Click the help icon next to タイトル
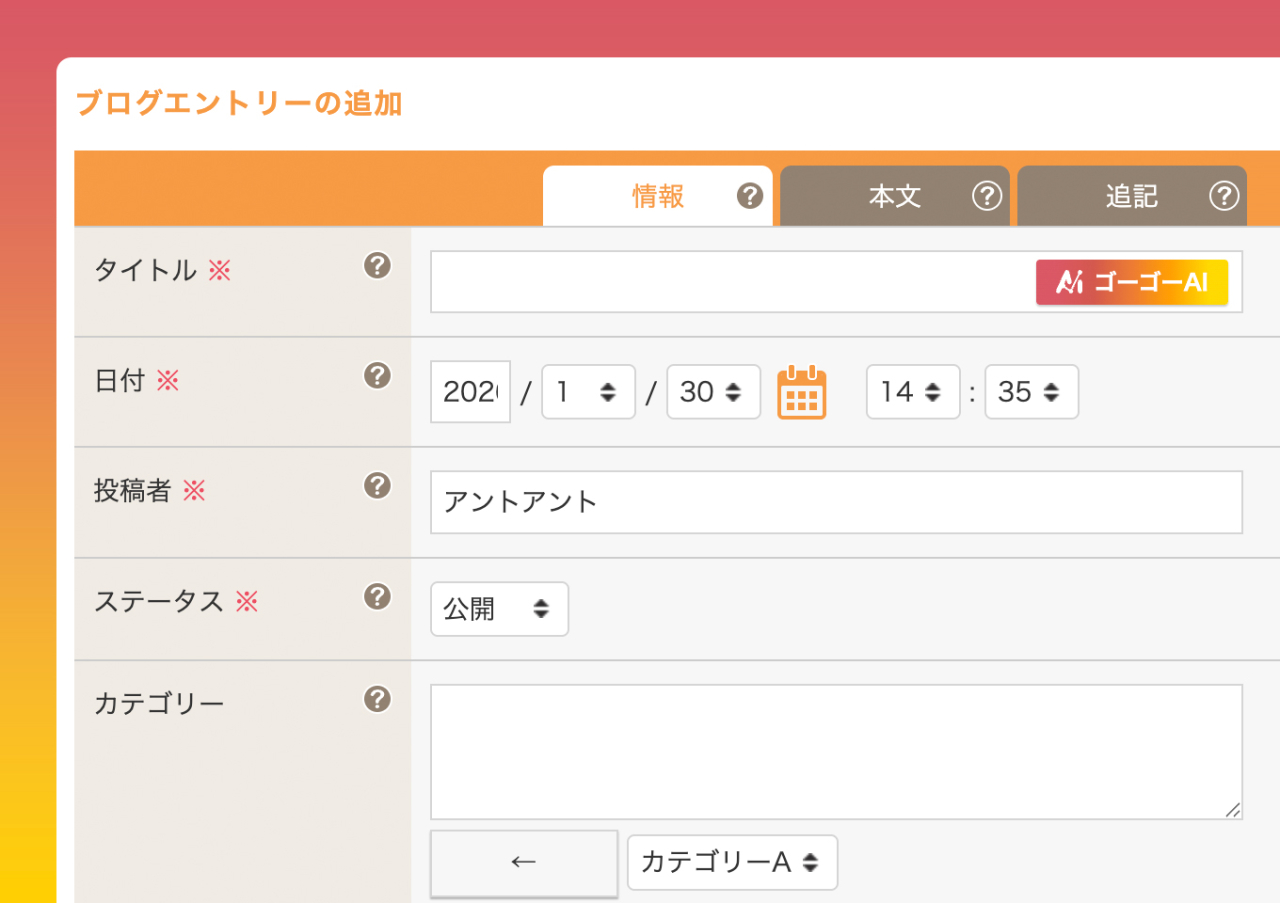1280x903 pixels. tap(377, 267)
